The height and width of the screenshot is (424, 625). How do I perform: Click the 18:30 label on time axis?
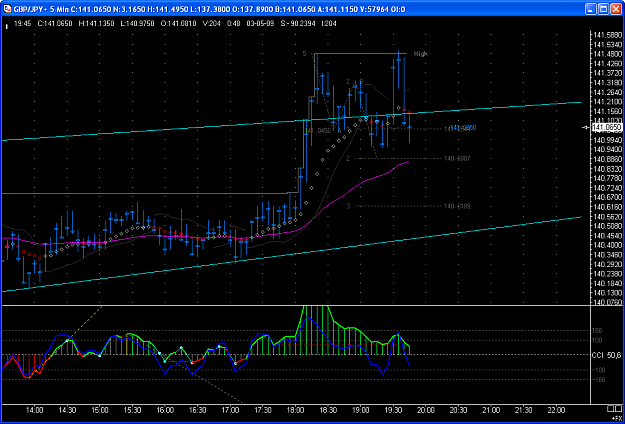[x=328, y=410]
